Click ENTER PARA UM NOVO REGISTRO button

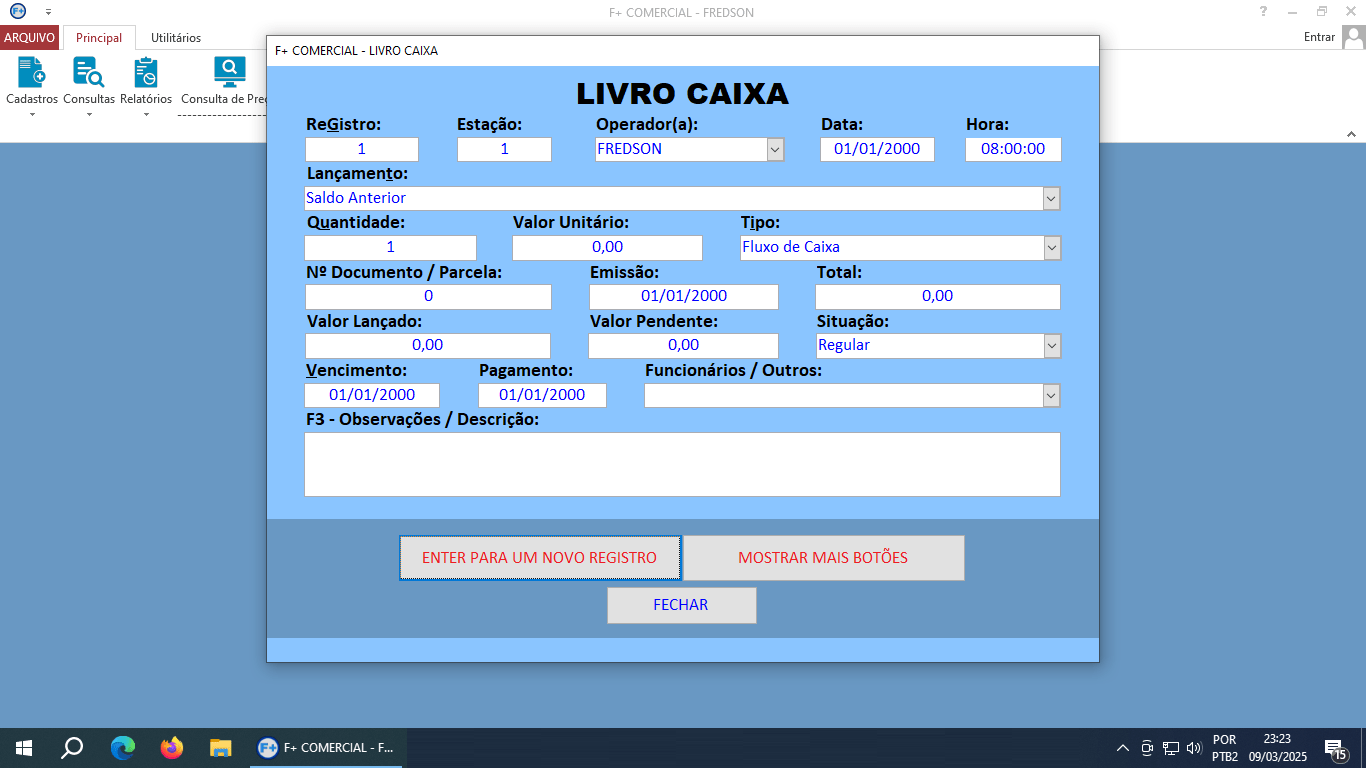[540, 558]
